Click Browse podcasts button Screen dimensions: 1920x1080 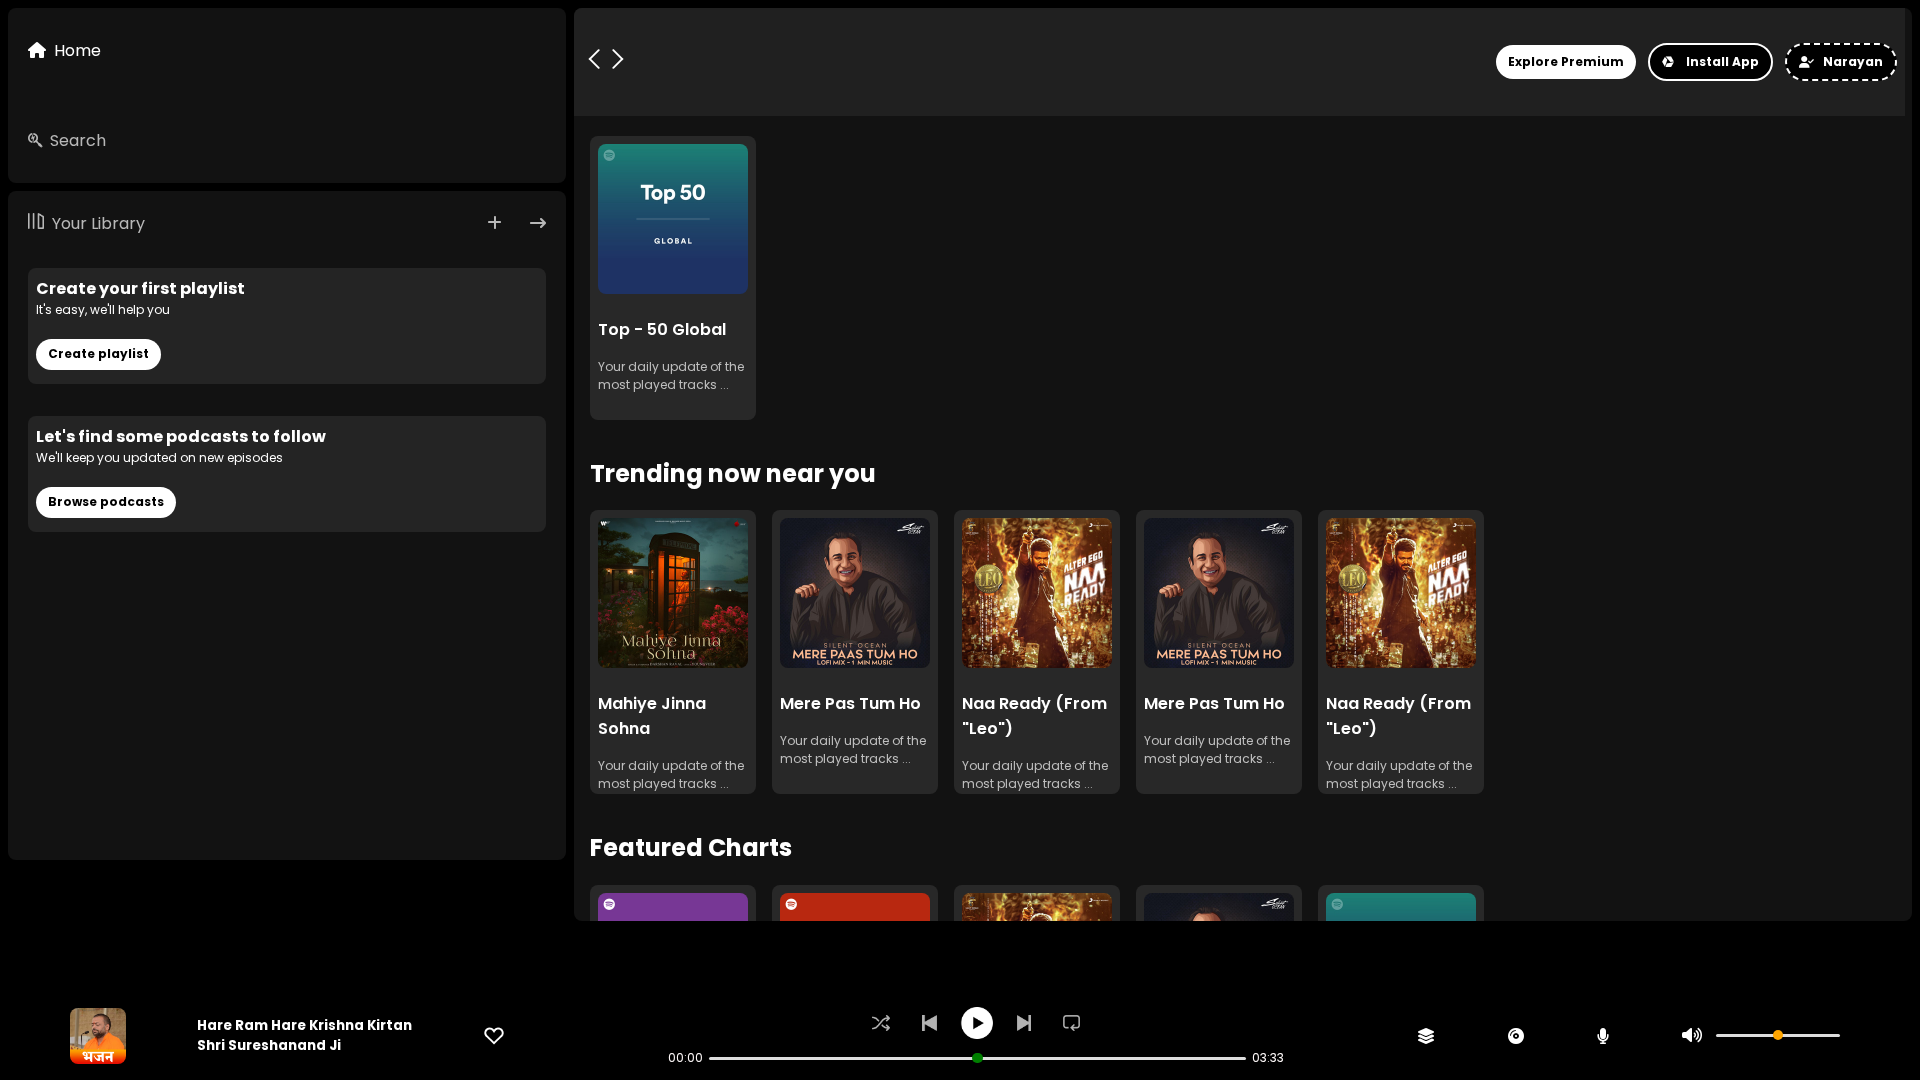pos(106,502)
